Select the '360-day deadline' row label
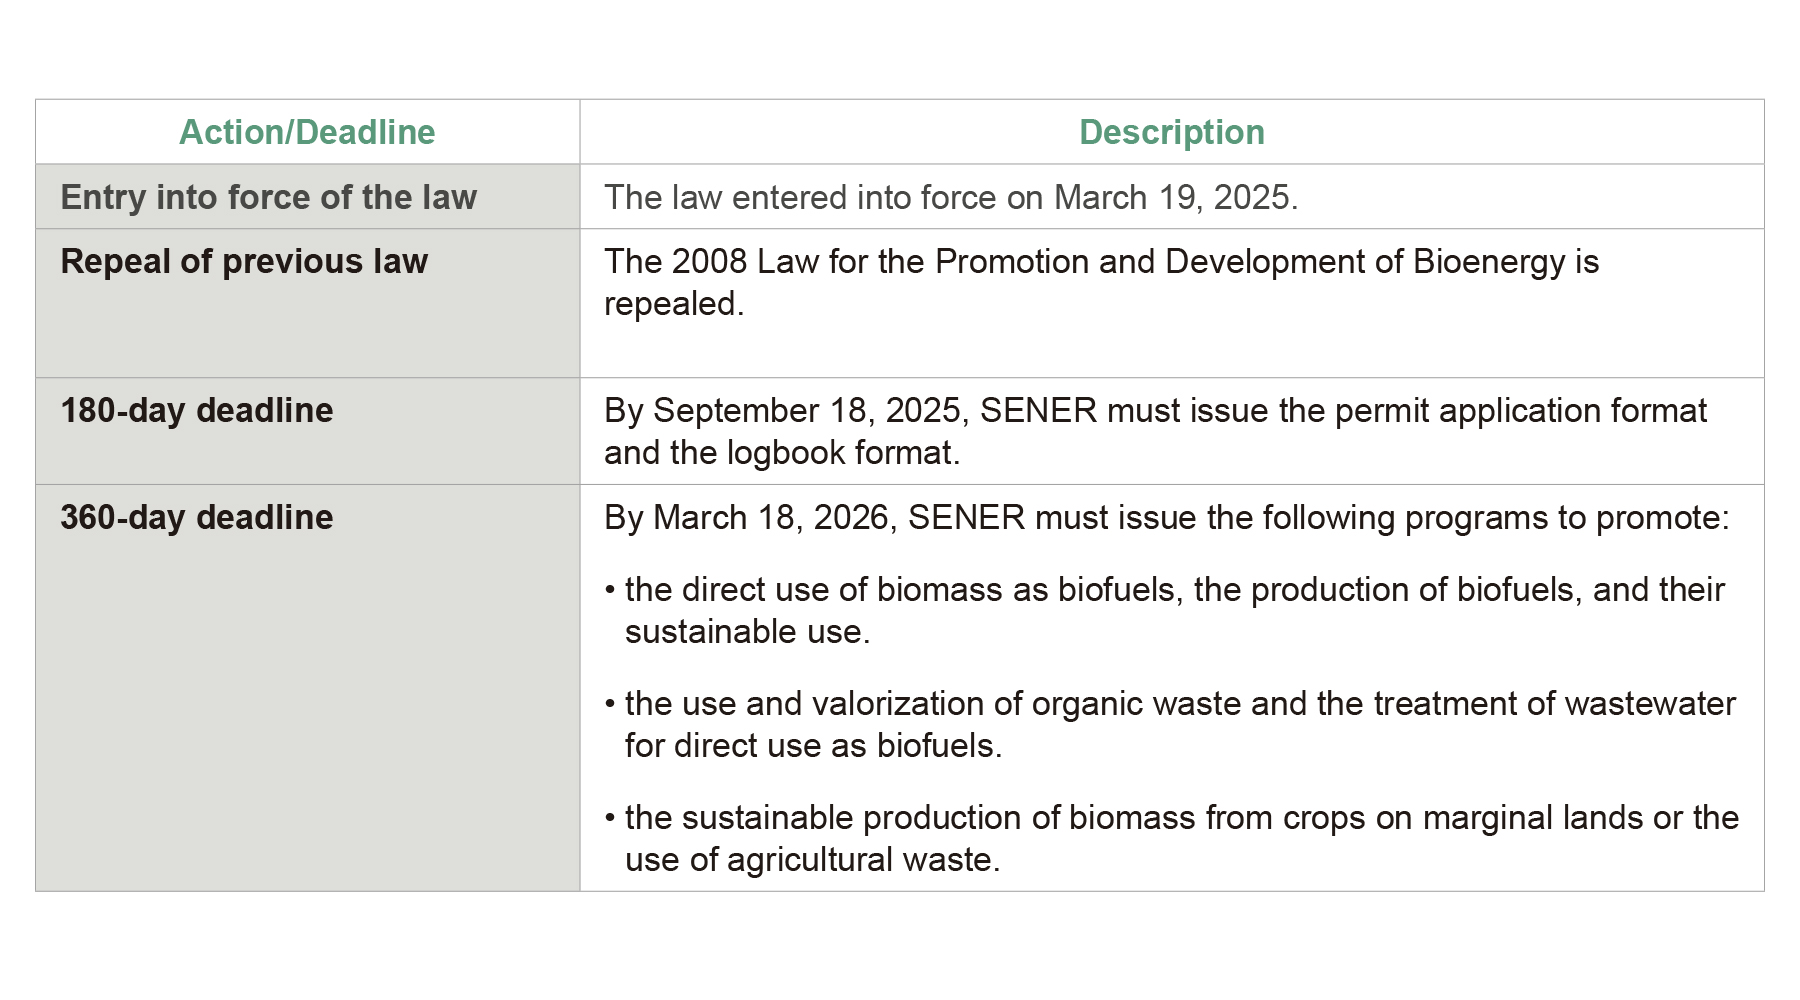 point(196,517)
